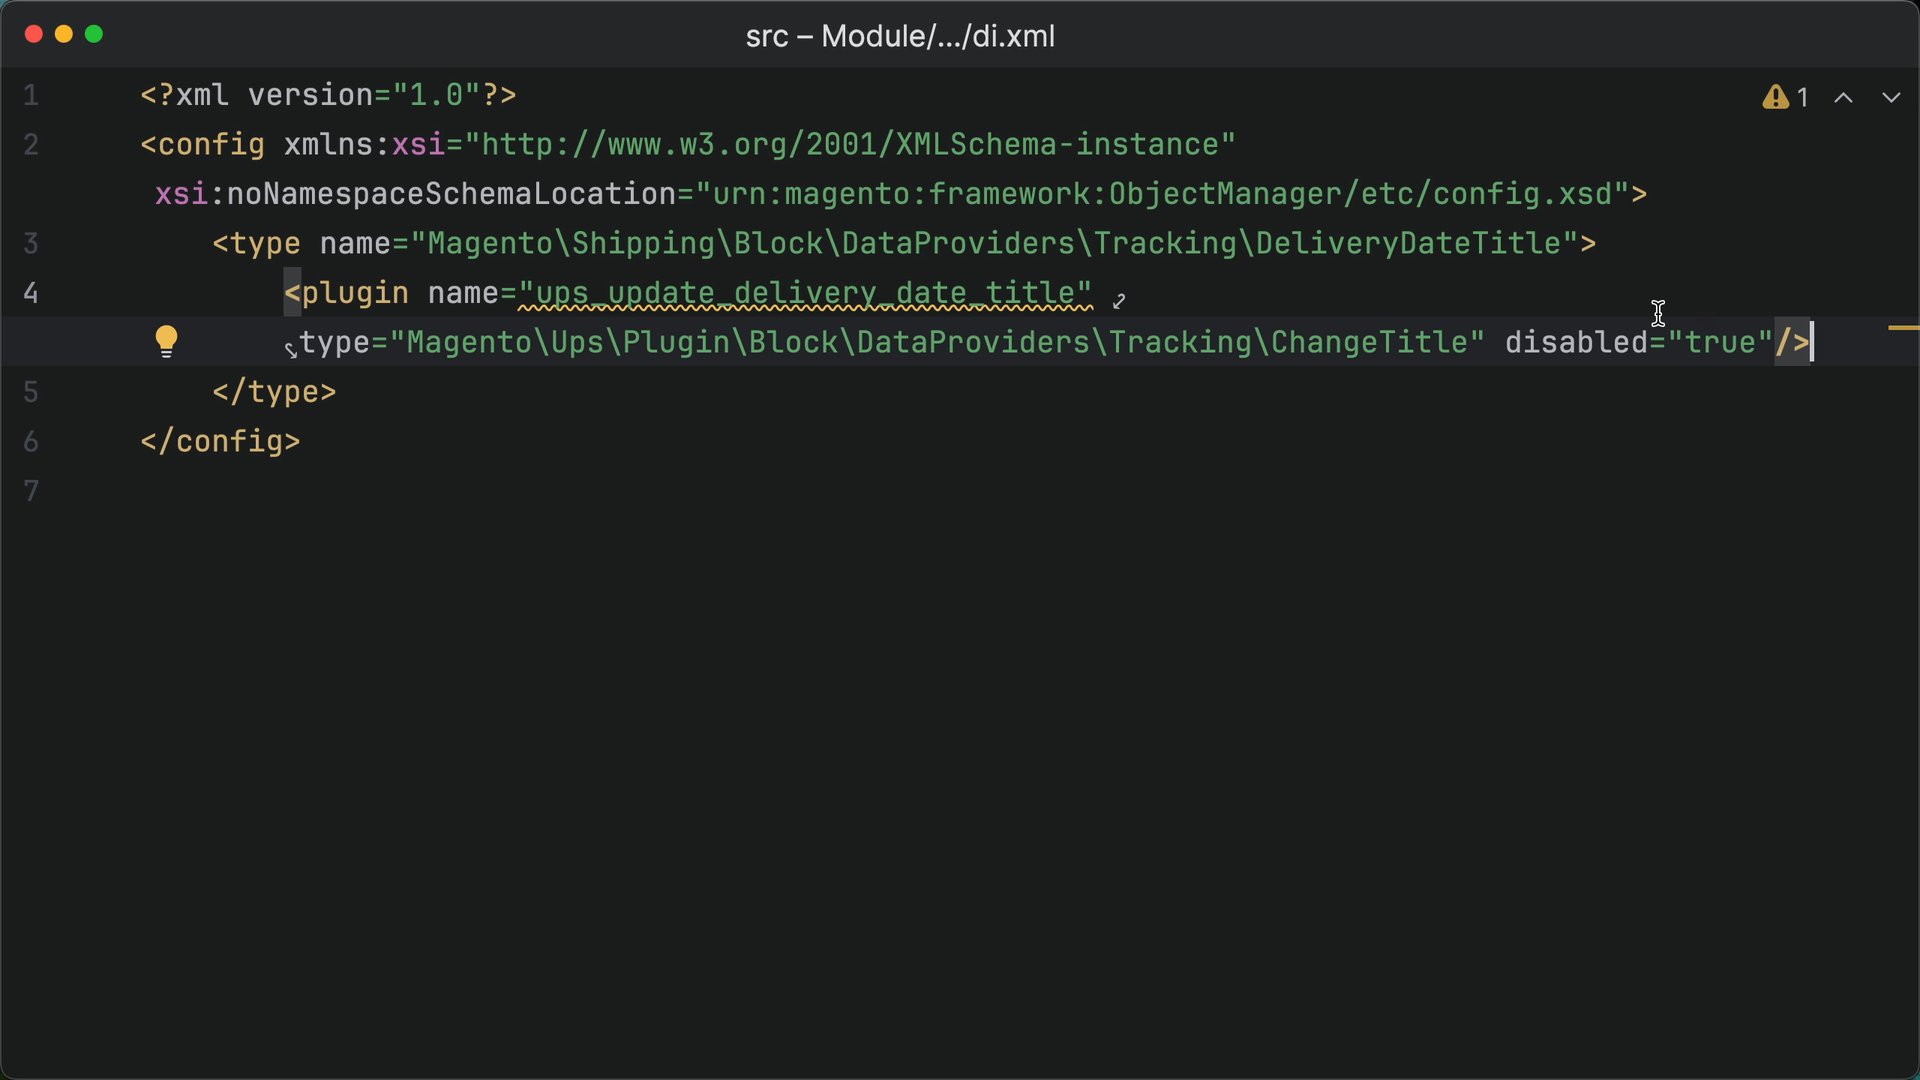Go to next highlighted problem arrow
The height and width of the screenshot is (1080, 1920).
click(x=1890, y=97)
